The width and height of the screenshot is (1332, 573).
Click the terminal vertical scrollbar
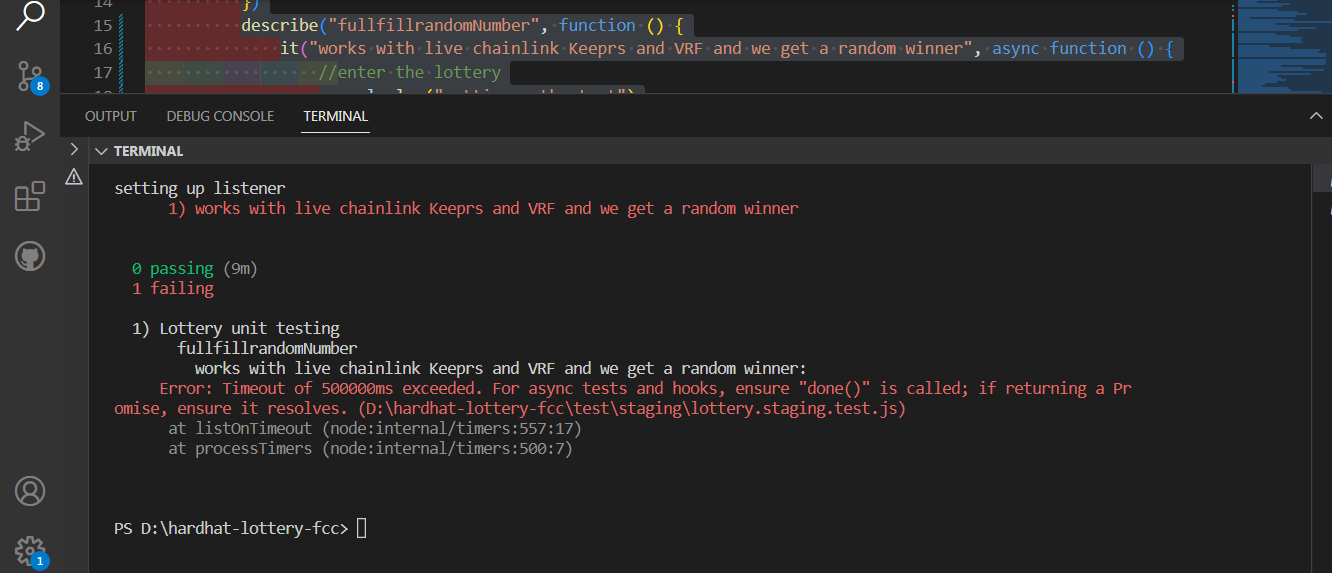tap(1321, 178)
